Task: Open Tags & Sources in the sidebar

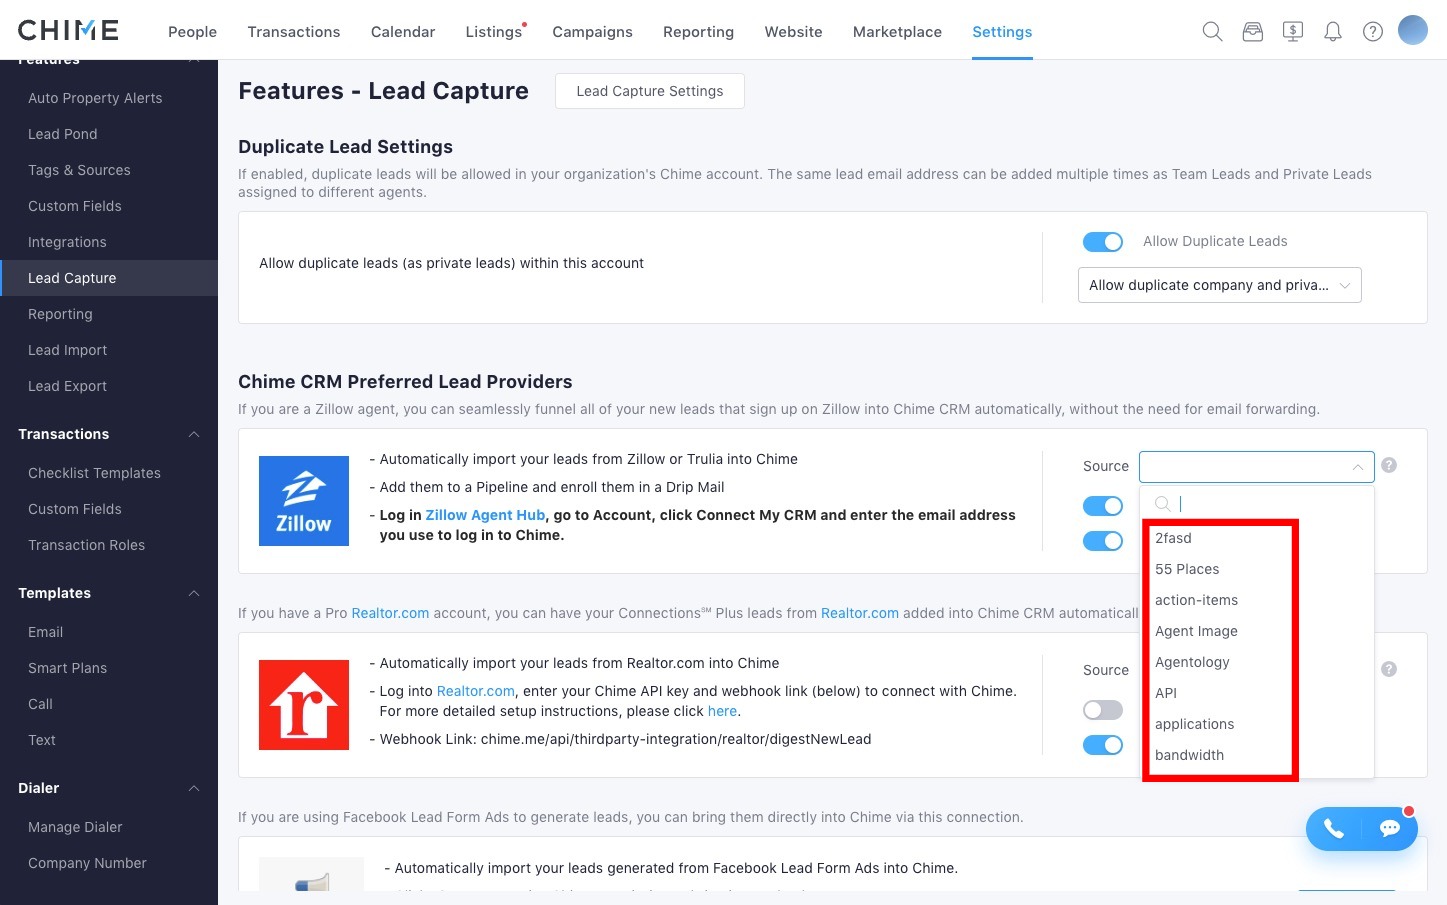Action: click(79, 170)
